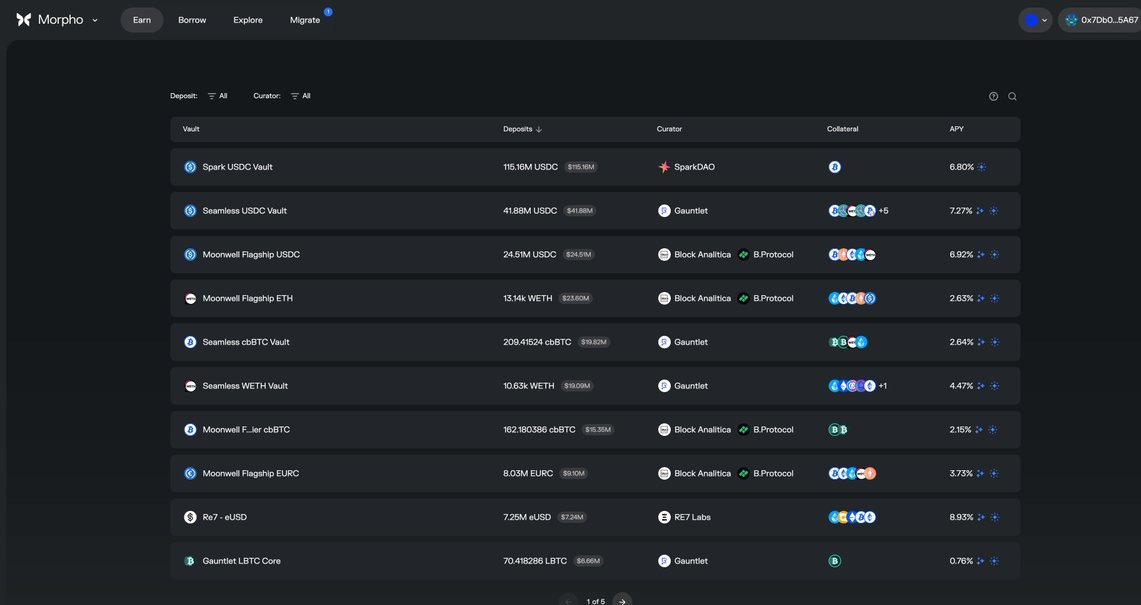The width and height of the screenshot is (1141, 605).
Task: Open the Seamless USDC Vault row
Action: click(x=595, y=210)
